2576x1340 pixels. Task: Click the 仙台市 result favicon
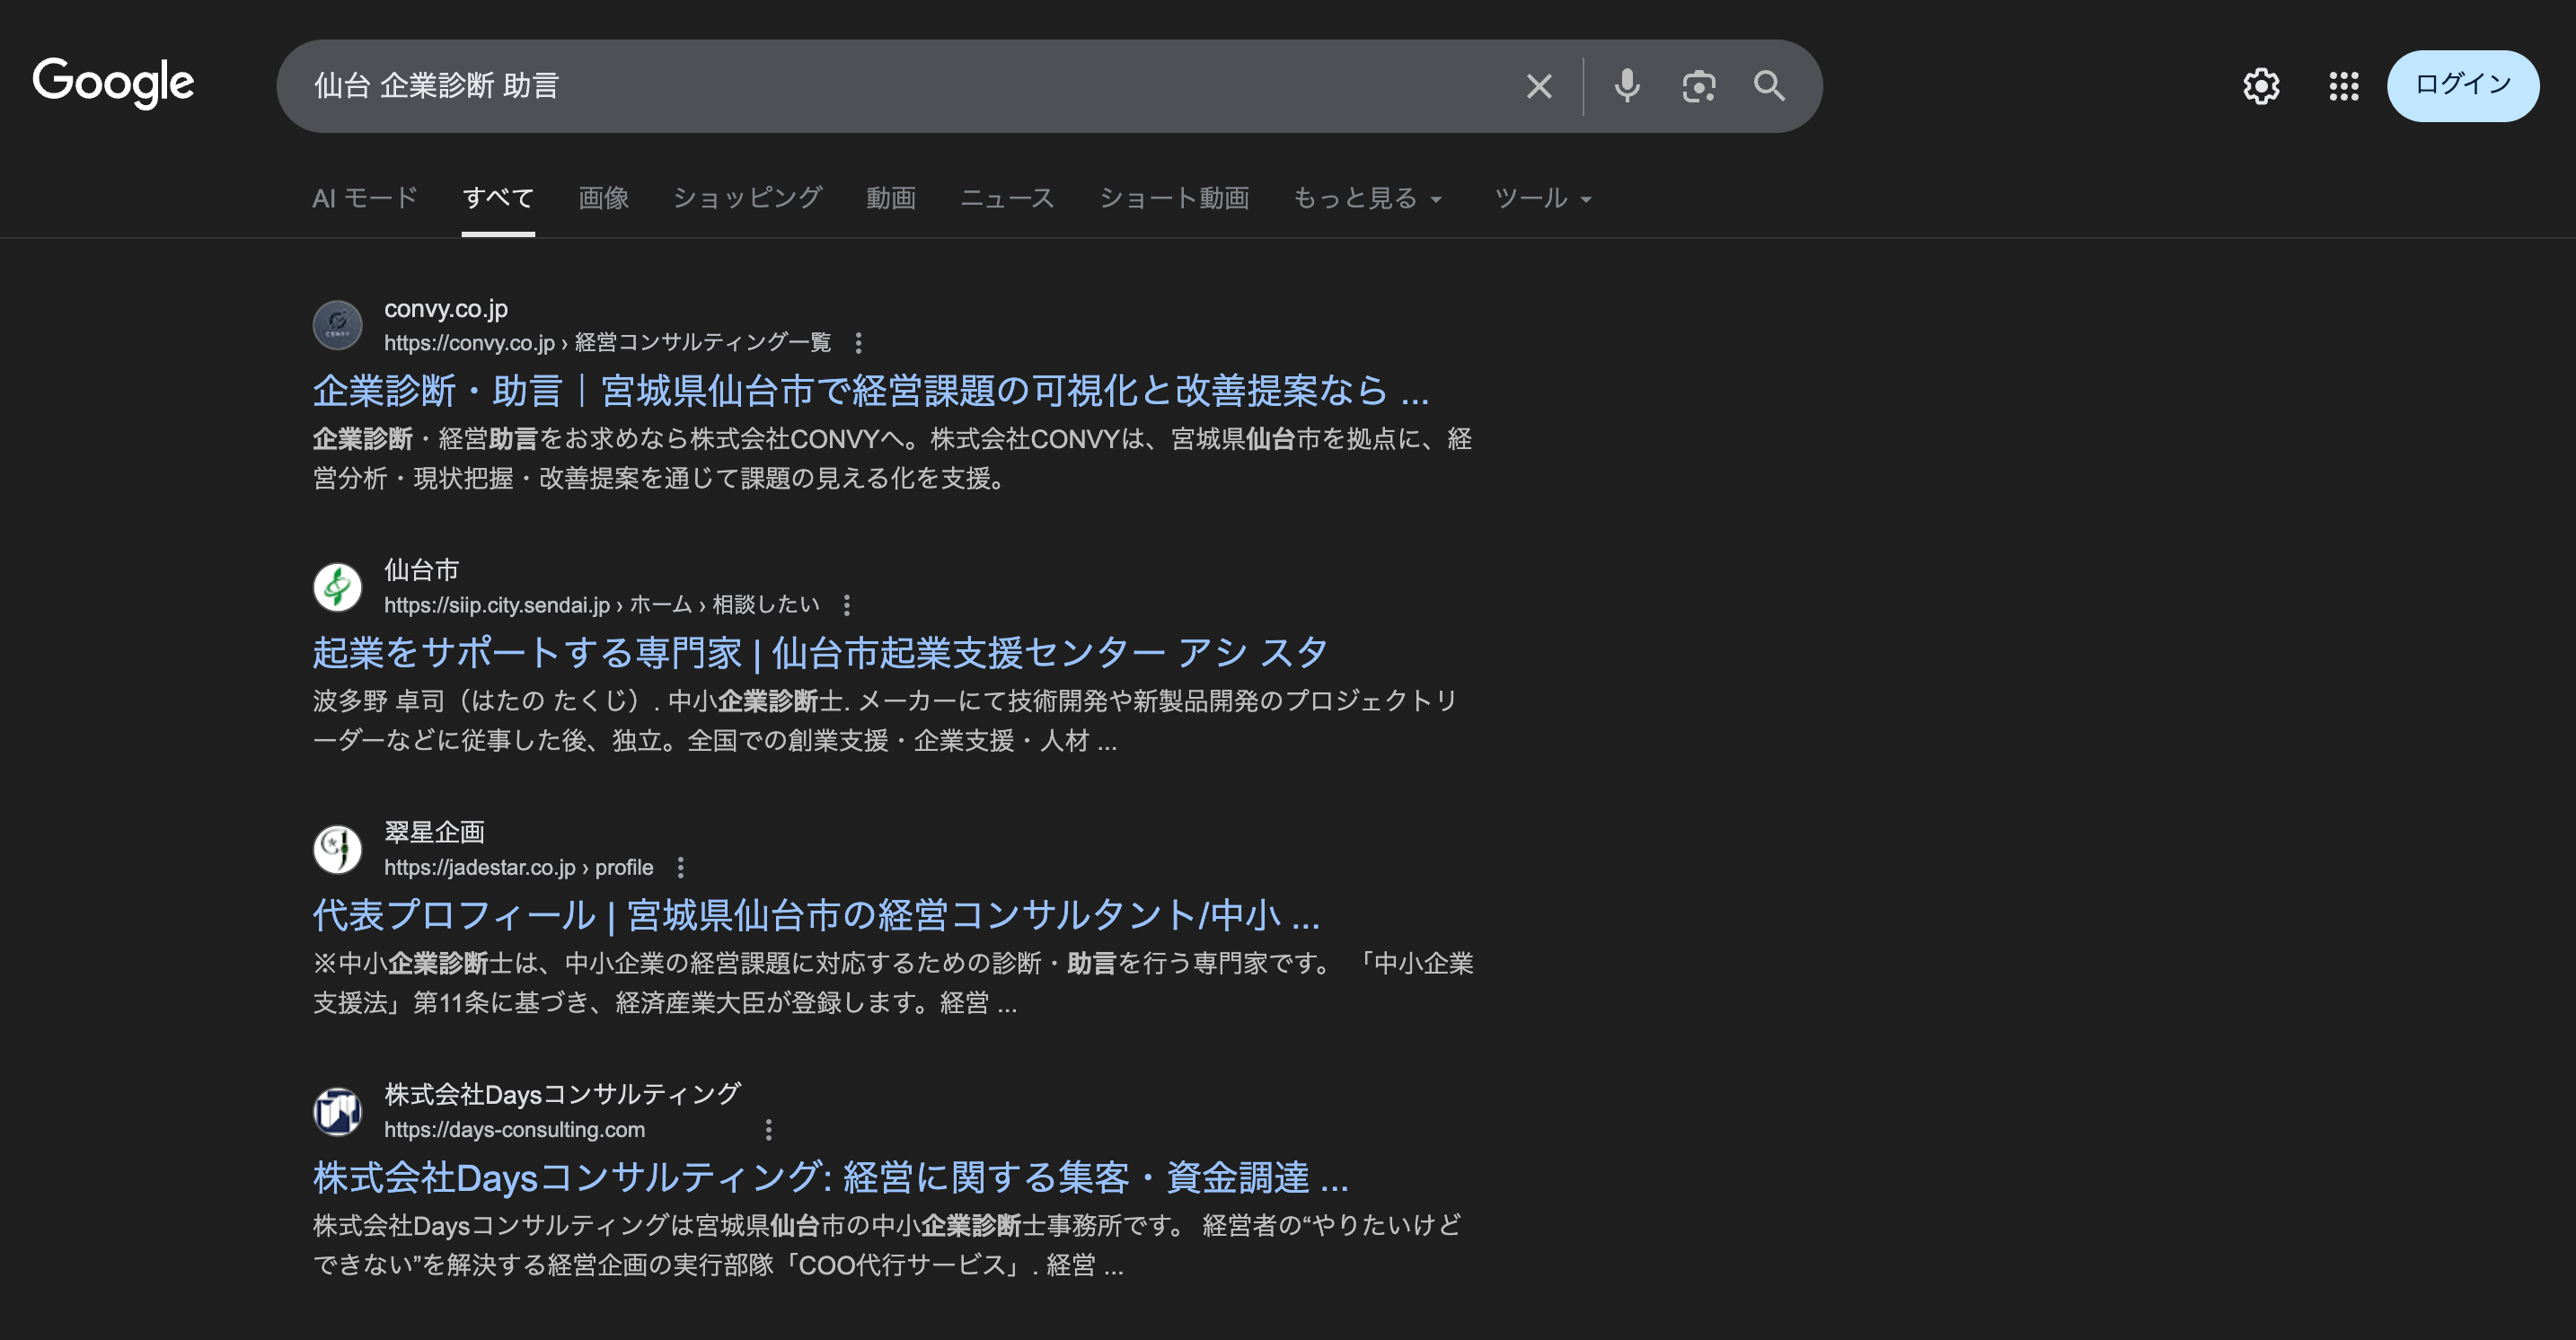(337, 587)
